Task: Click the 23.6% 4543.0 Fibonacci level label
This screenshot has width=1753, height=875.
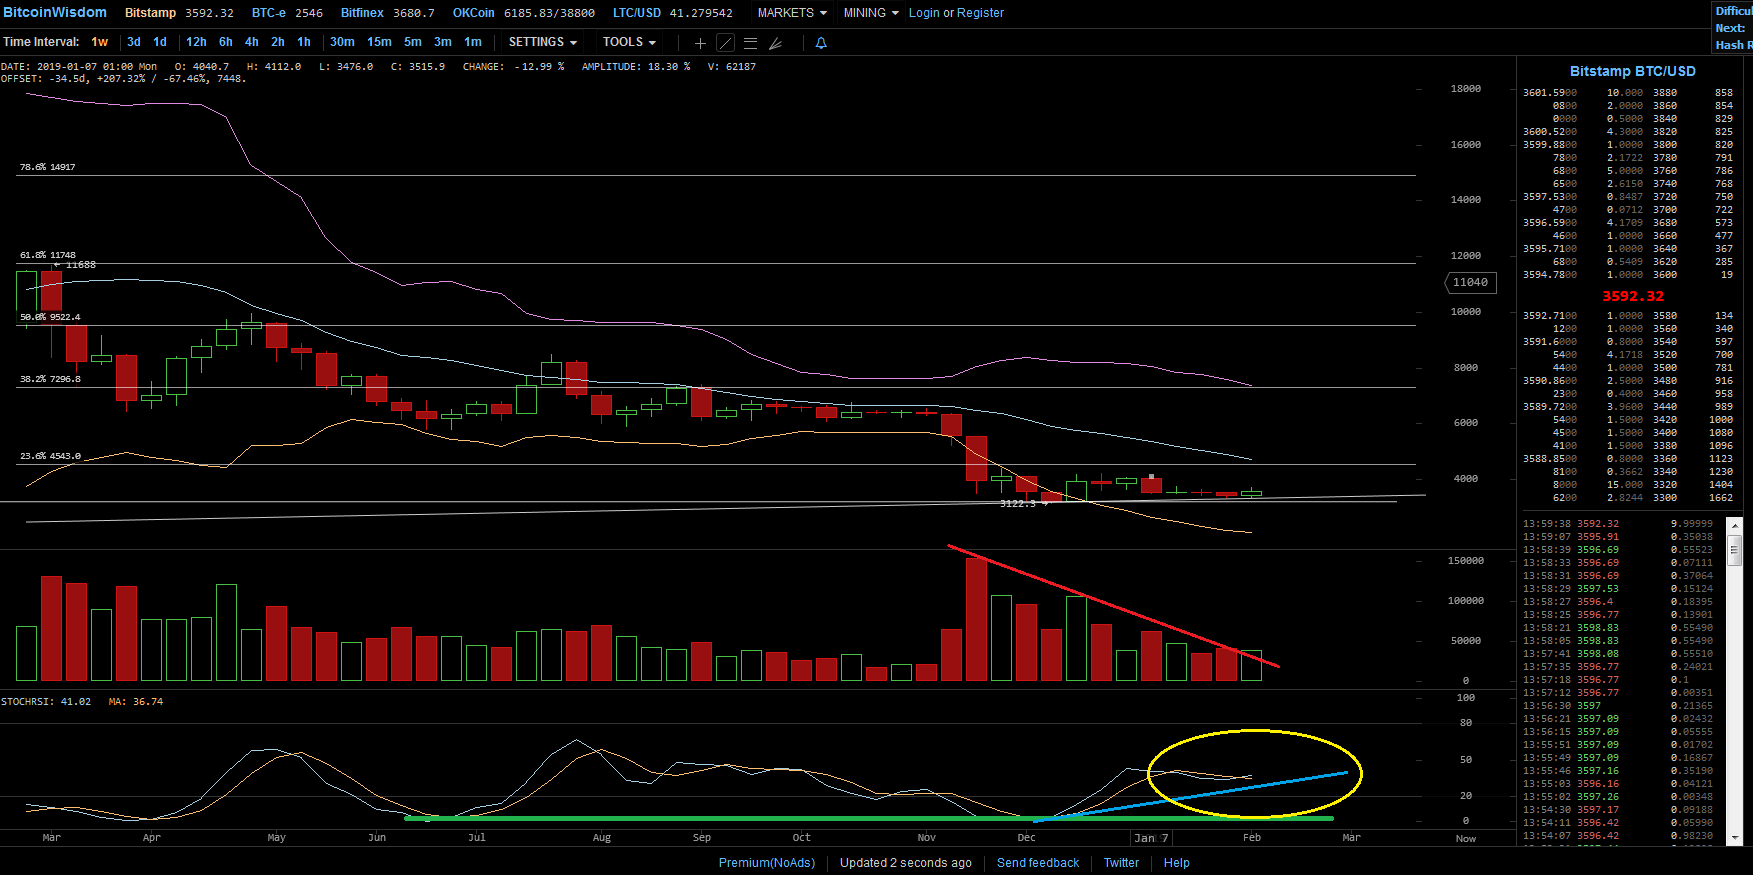Action: 50,456
